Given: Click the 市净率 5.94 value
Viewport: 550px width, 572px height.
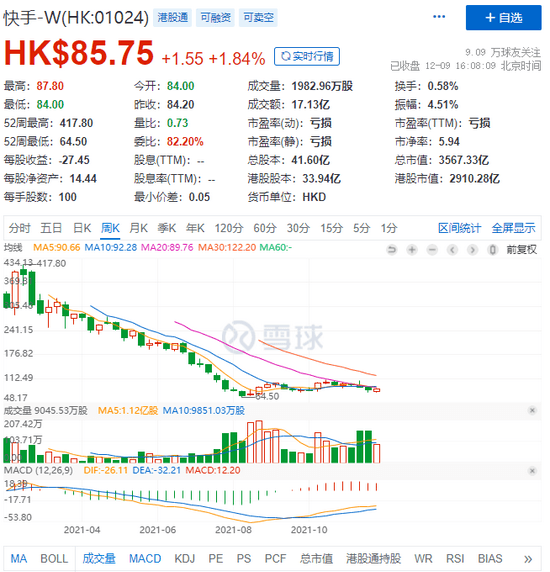Looking at the screenshot, I should [449, 142].
